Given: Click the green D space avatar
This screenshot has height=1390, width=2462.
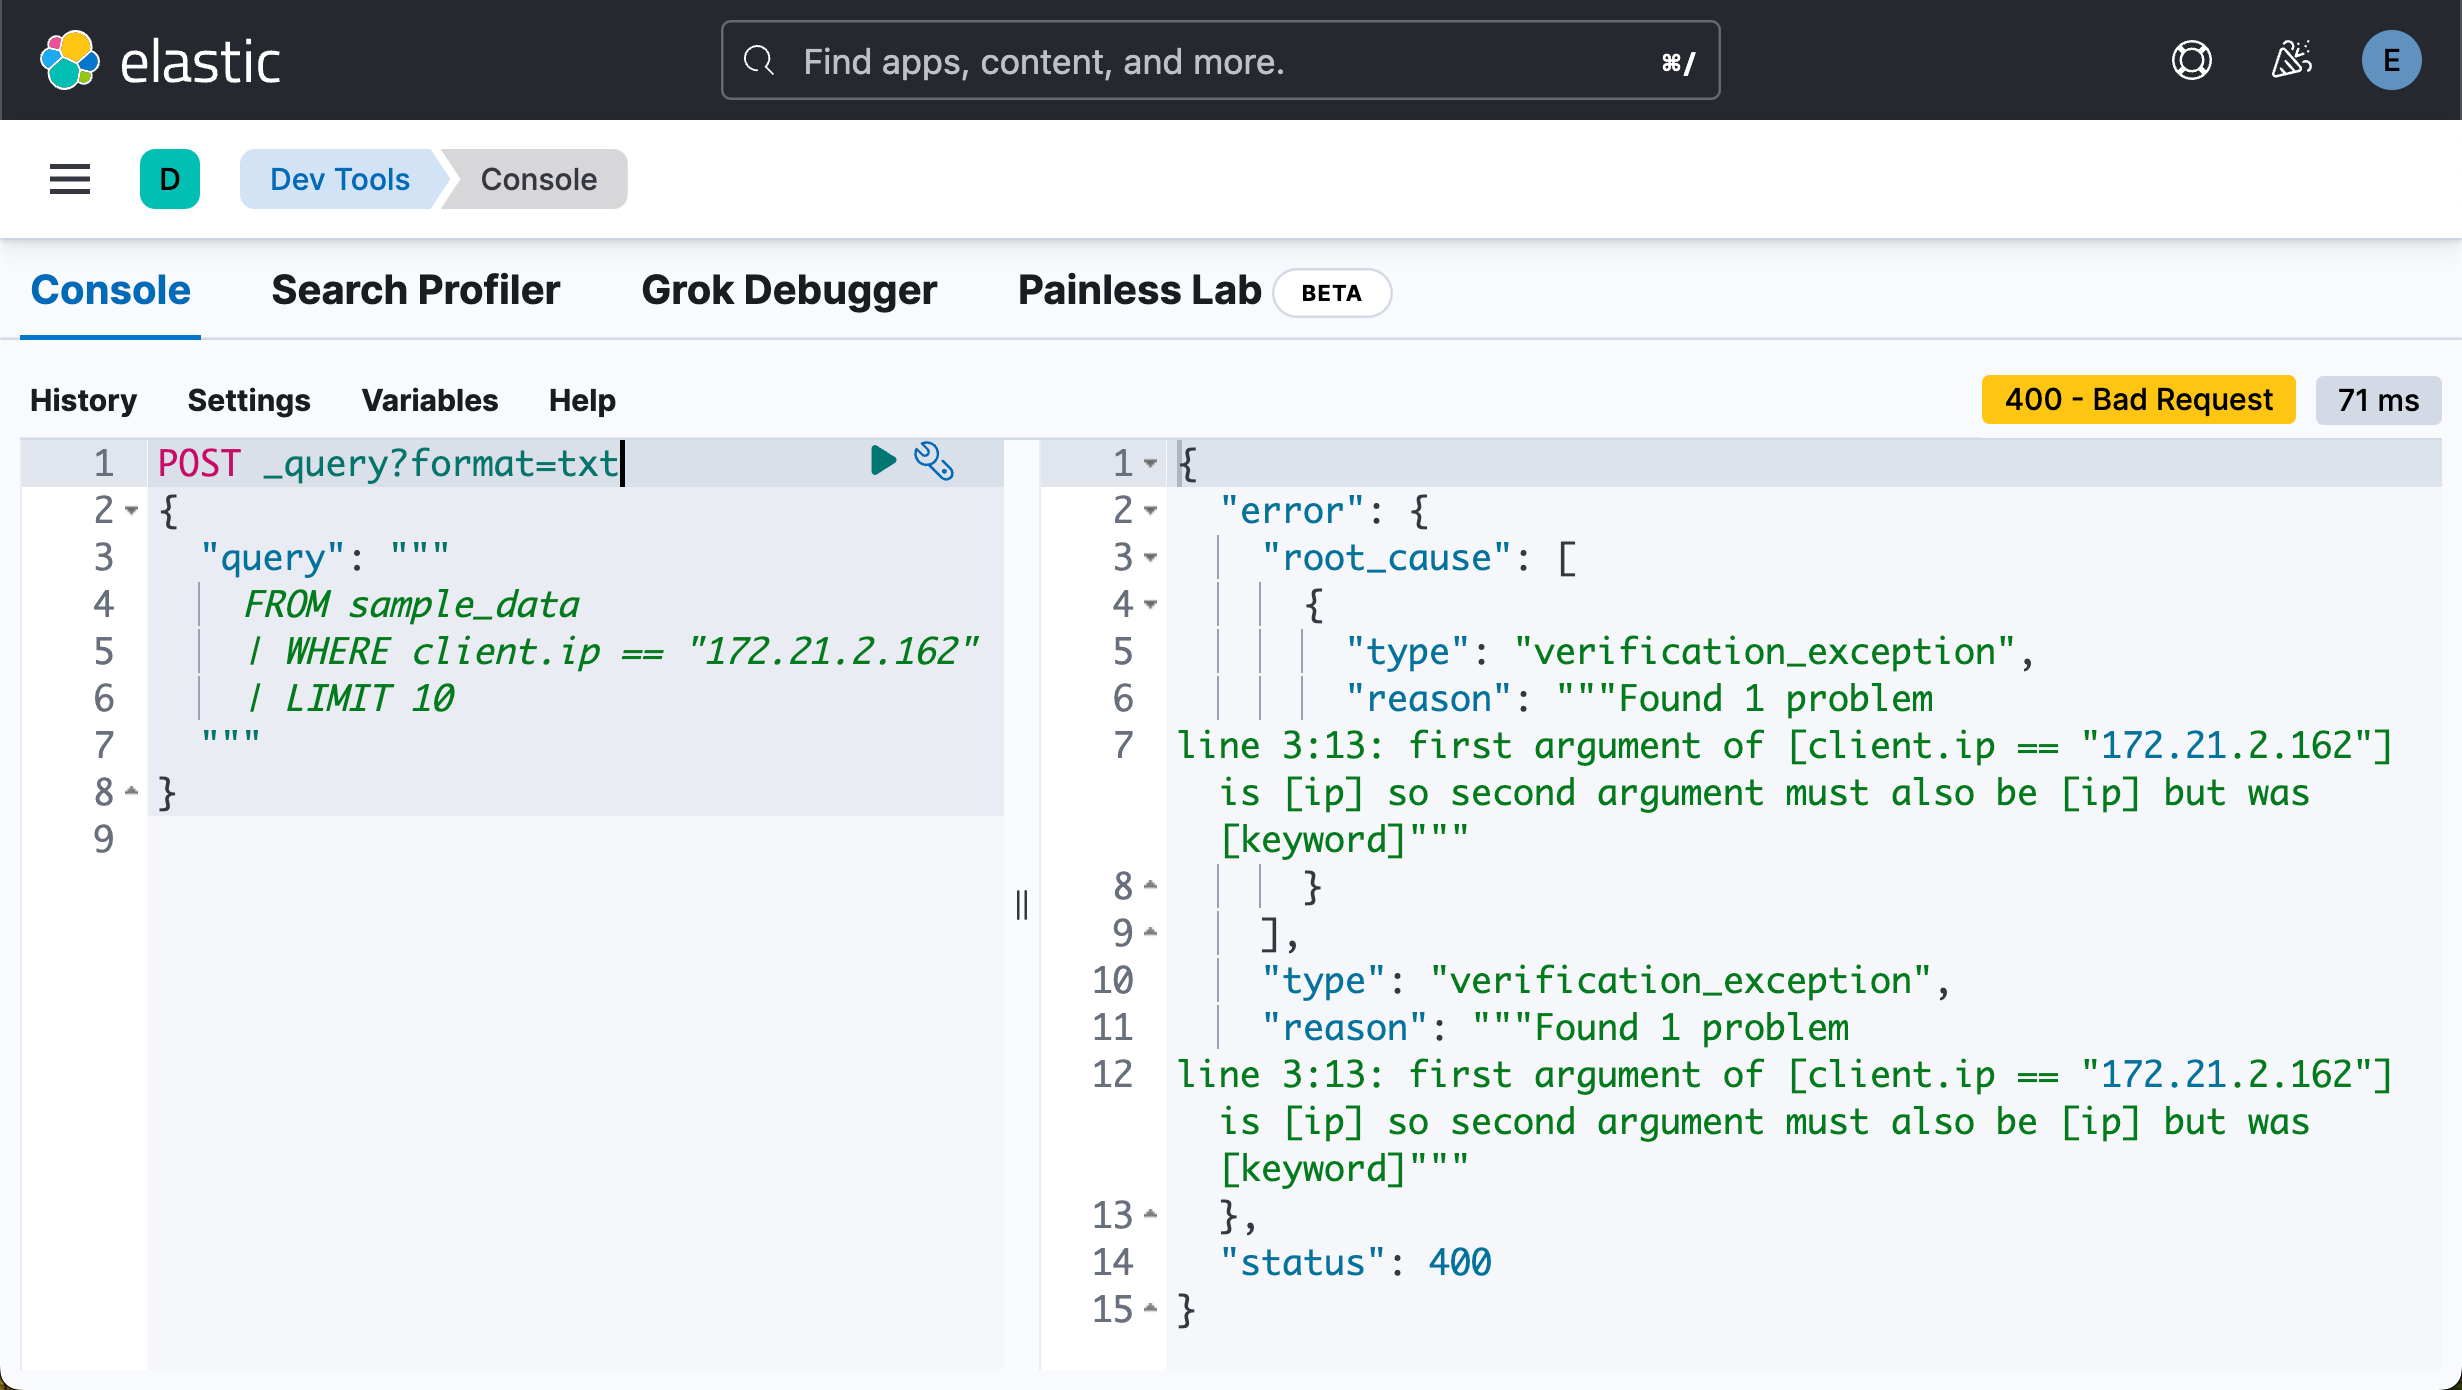Looking at the screenshot, I should click(x=170, y=180).
